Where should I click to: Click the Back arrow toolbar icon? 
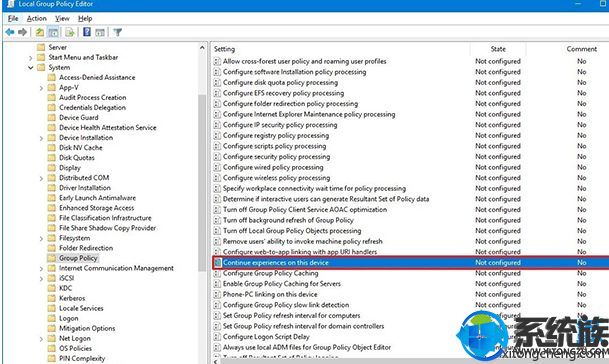[10, 32]
